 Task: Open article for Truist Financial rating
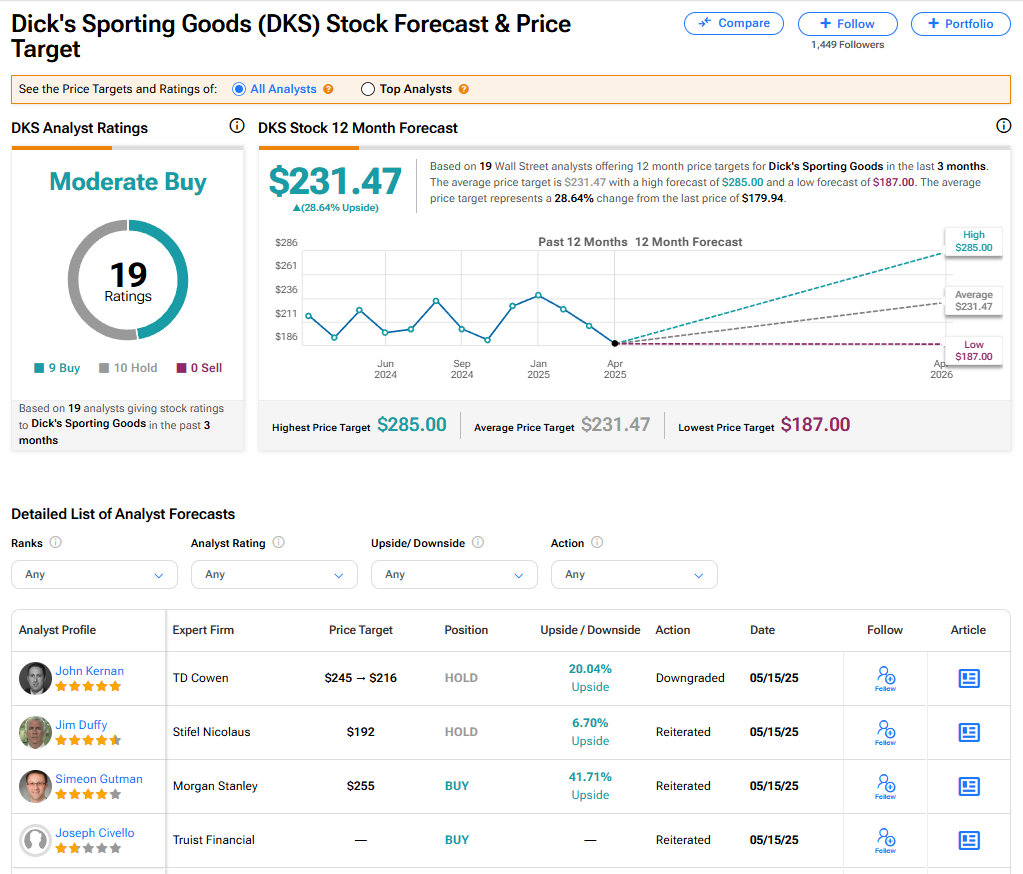click(969, 841)
